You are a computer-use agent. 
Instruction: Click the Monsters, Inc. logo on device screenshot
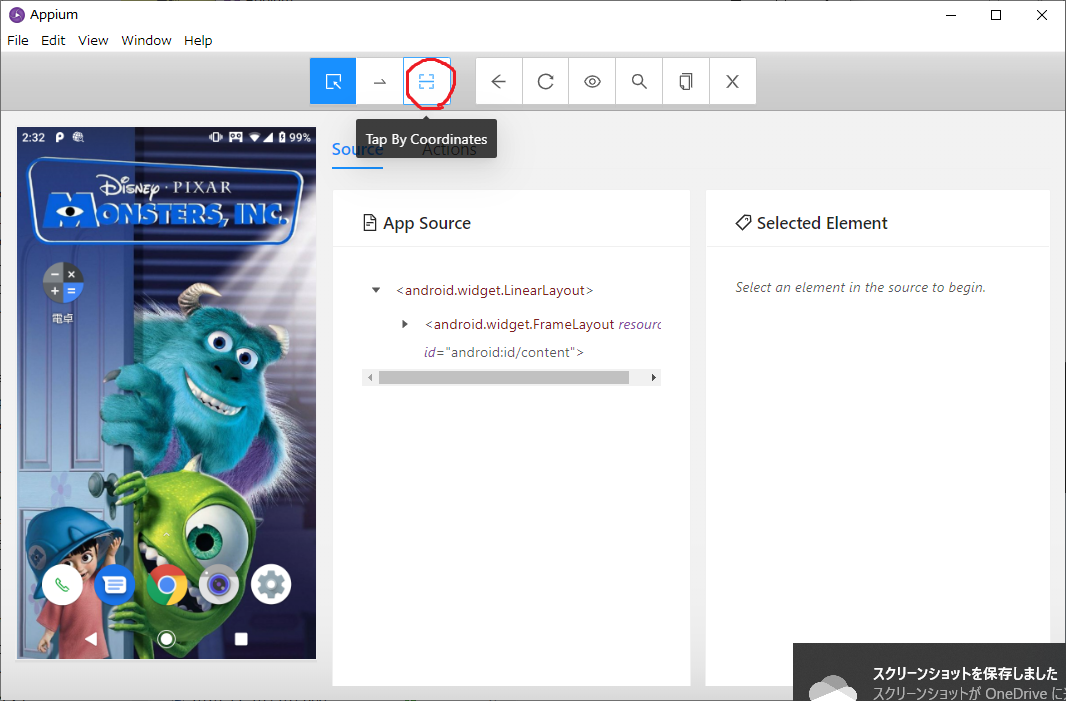coord(165,201)
